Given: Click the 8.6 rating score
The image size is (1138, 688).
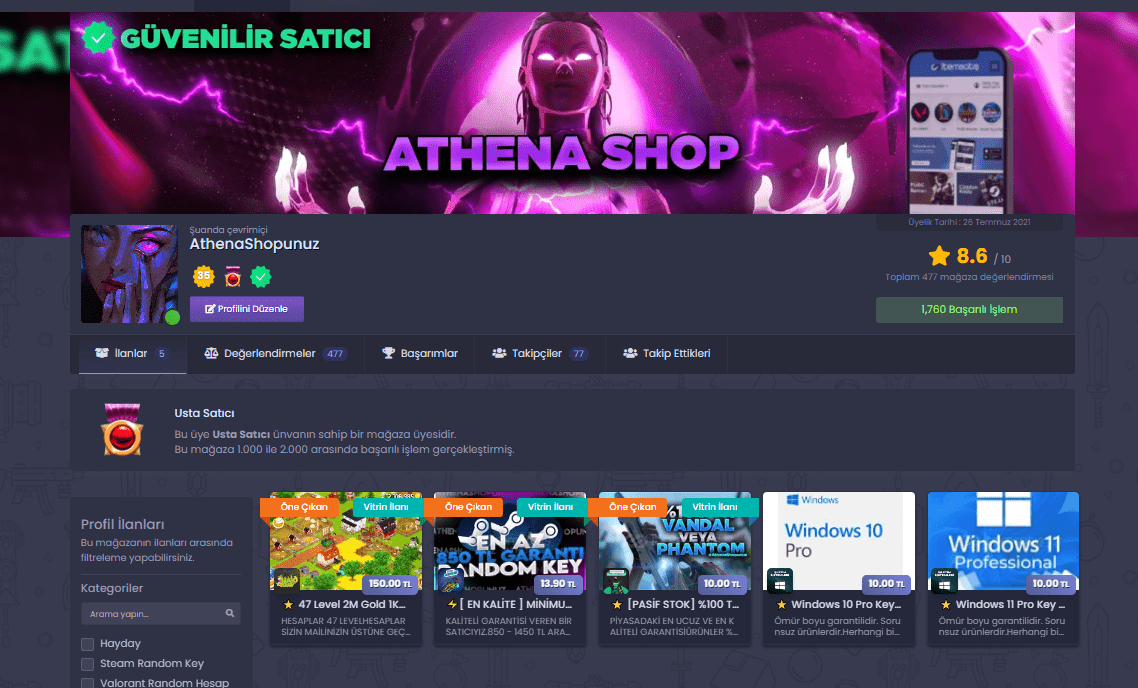Looking at the screenshot, I should tap(972, 256).
